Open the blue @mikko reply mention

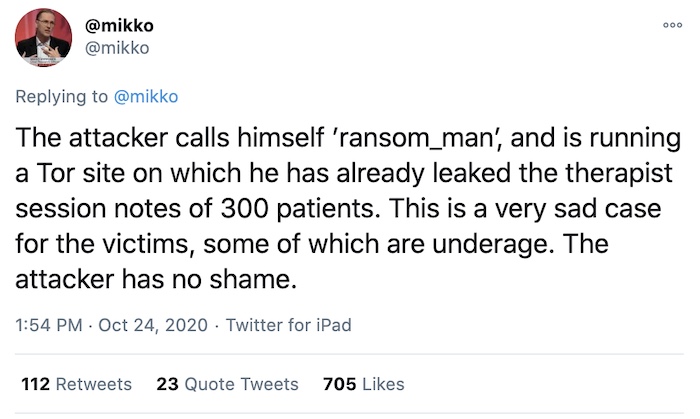coord(146,96)
